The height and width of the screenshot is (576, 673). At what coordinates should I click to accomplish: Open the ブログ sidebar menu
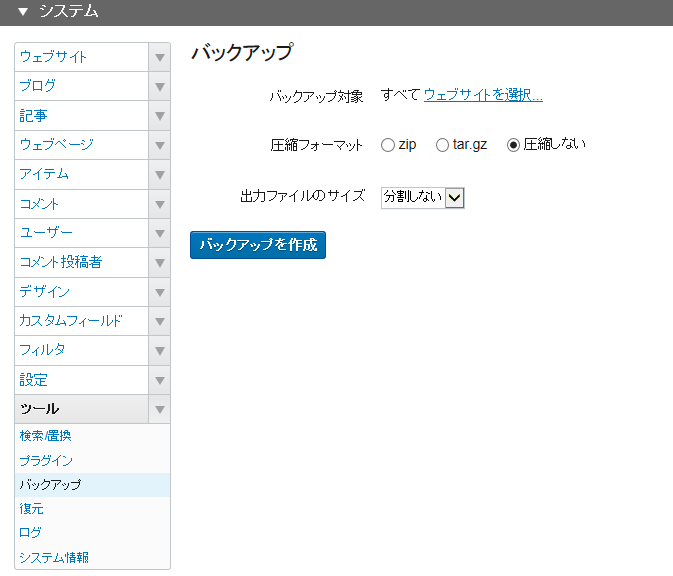click(82, 87)
